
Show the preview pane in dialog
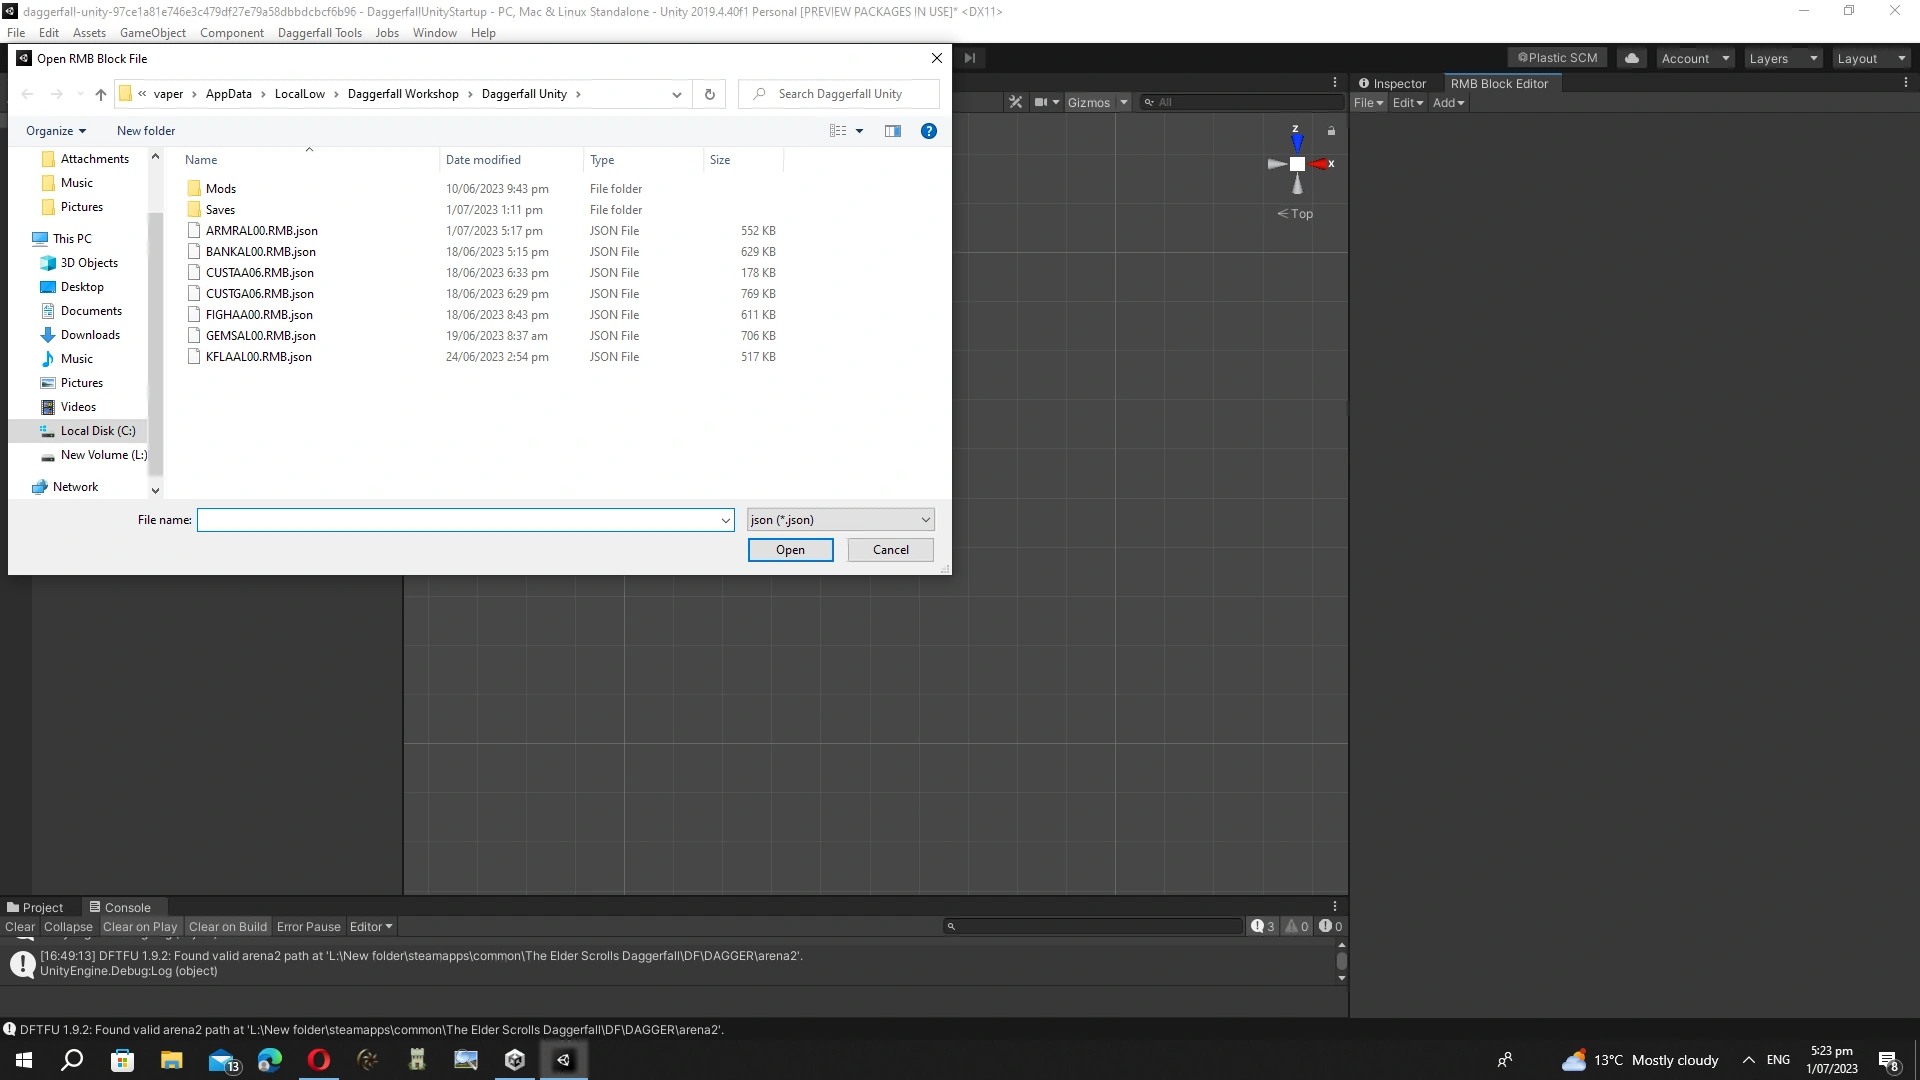892,131
